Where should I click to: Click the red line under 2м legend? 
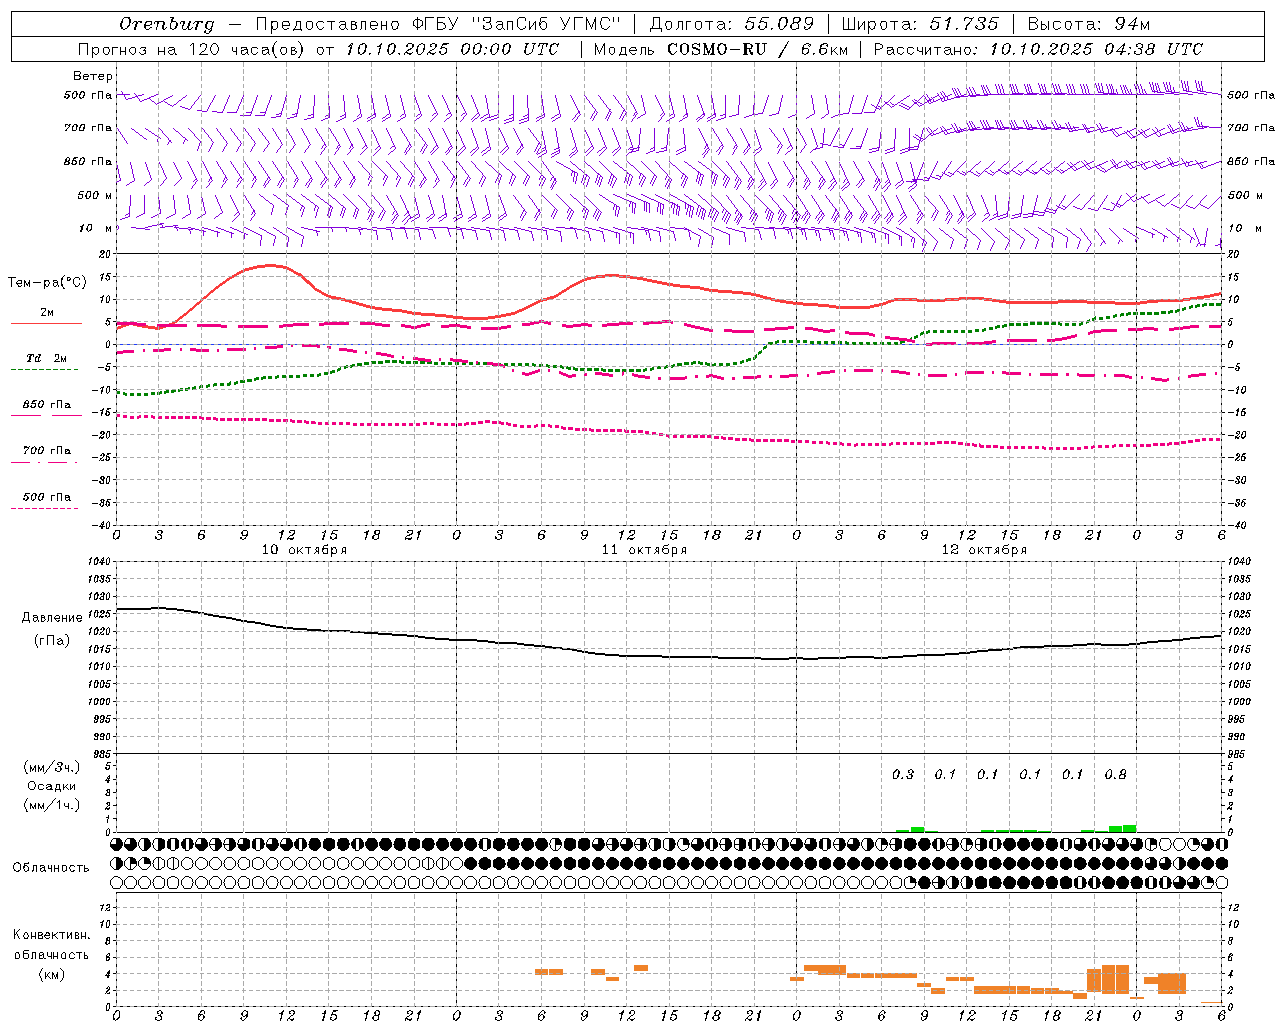coord(46,323)
